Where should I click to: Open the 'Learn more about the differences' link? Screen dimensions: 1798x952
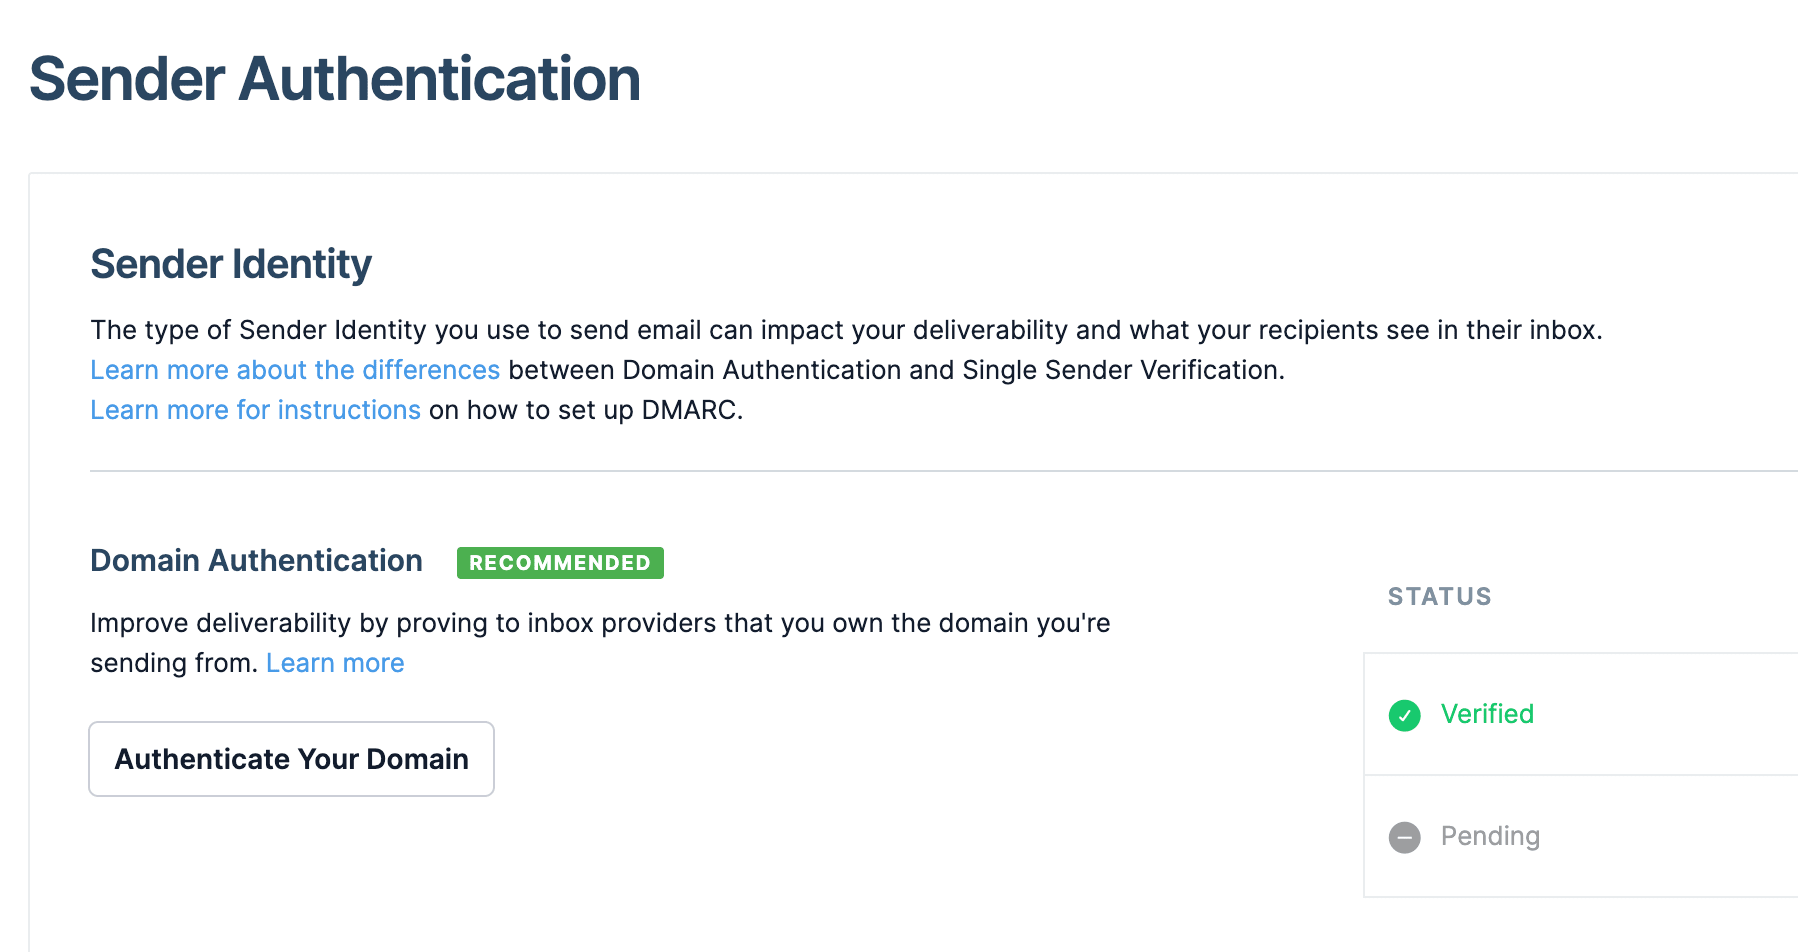point(295,370)
